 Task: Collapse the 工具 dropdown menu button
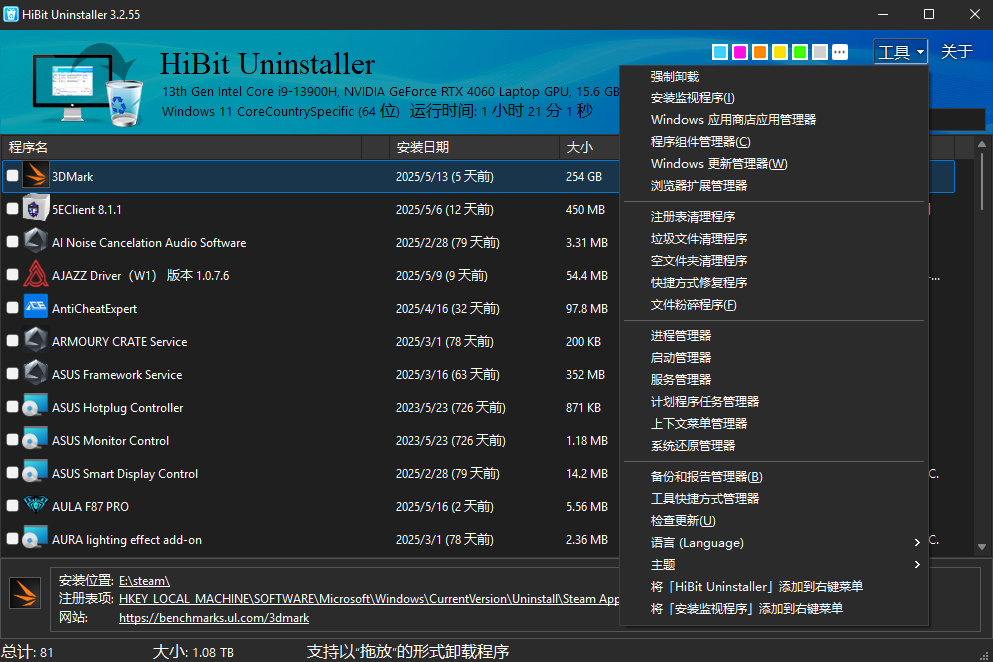[901, 52]
